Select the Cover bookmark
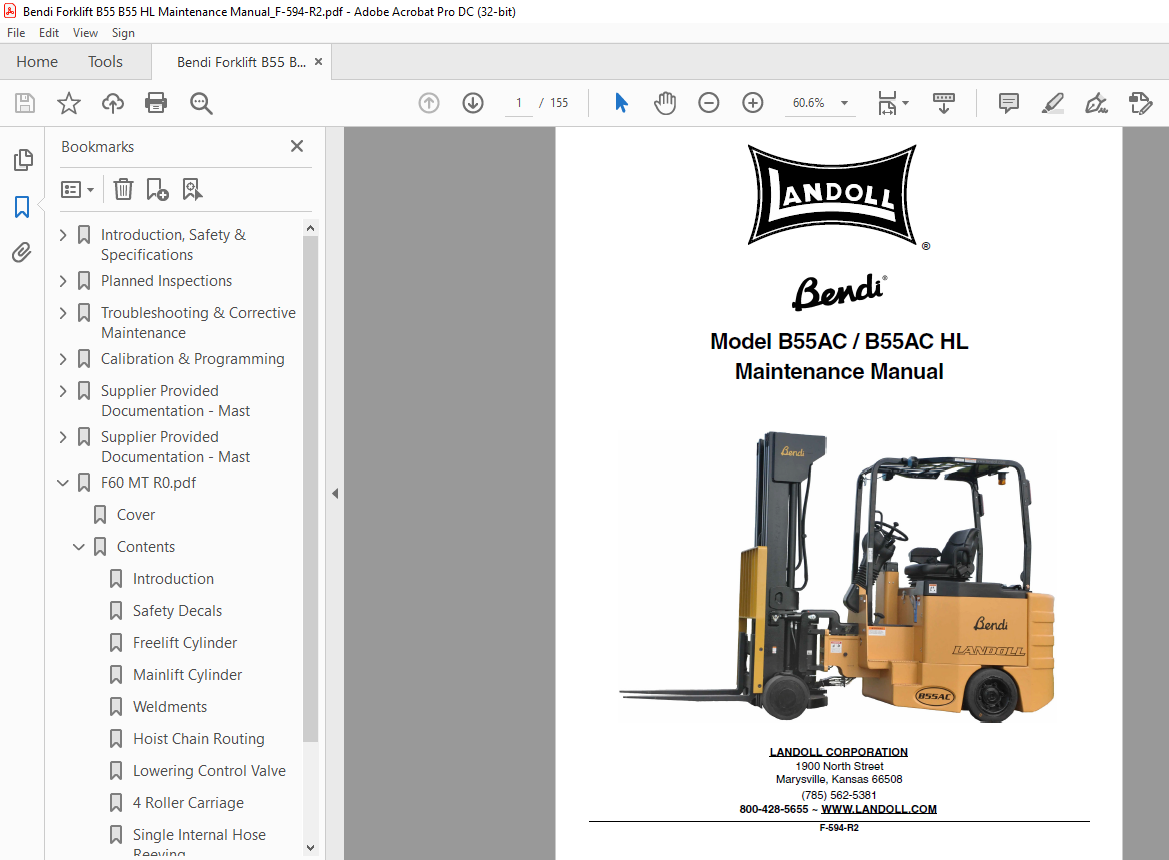The height and width of the screenshot is (860, 1169). click(x=136, y=515)
